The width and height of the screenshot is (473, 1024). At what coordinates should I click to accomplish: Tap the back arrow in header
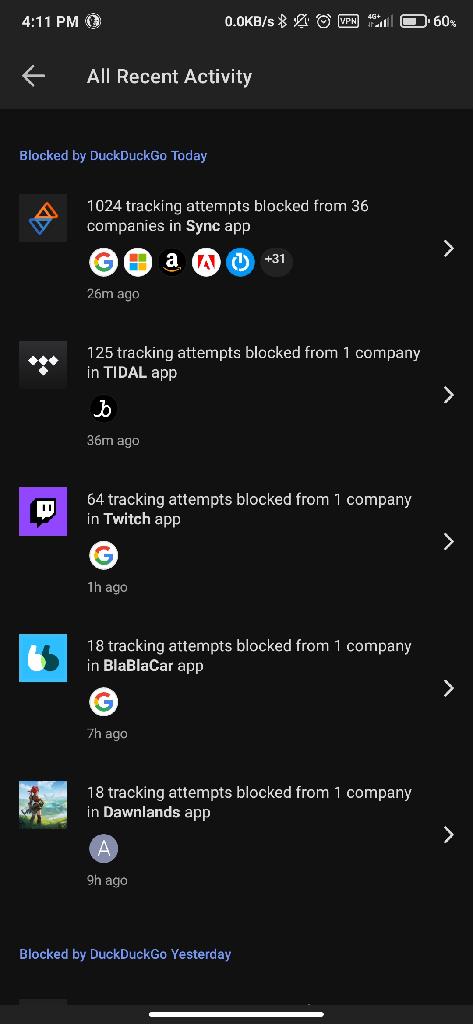33,76
